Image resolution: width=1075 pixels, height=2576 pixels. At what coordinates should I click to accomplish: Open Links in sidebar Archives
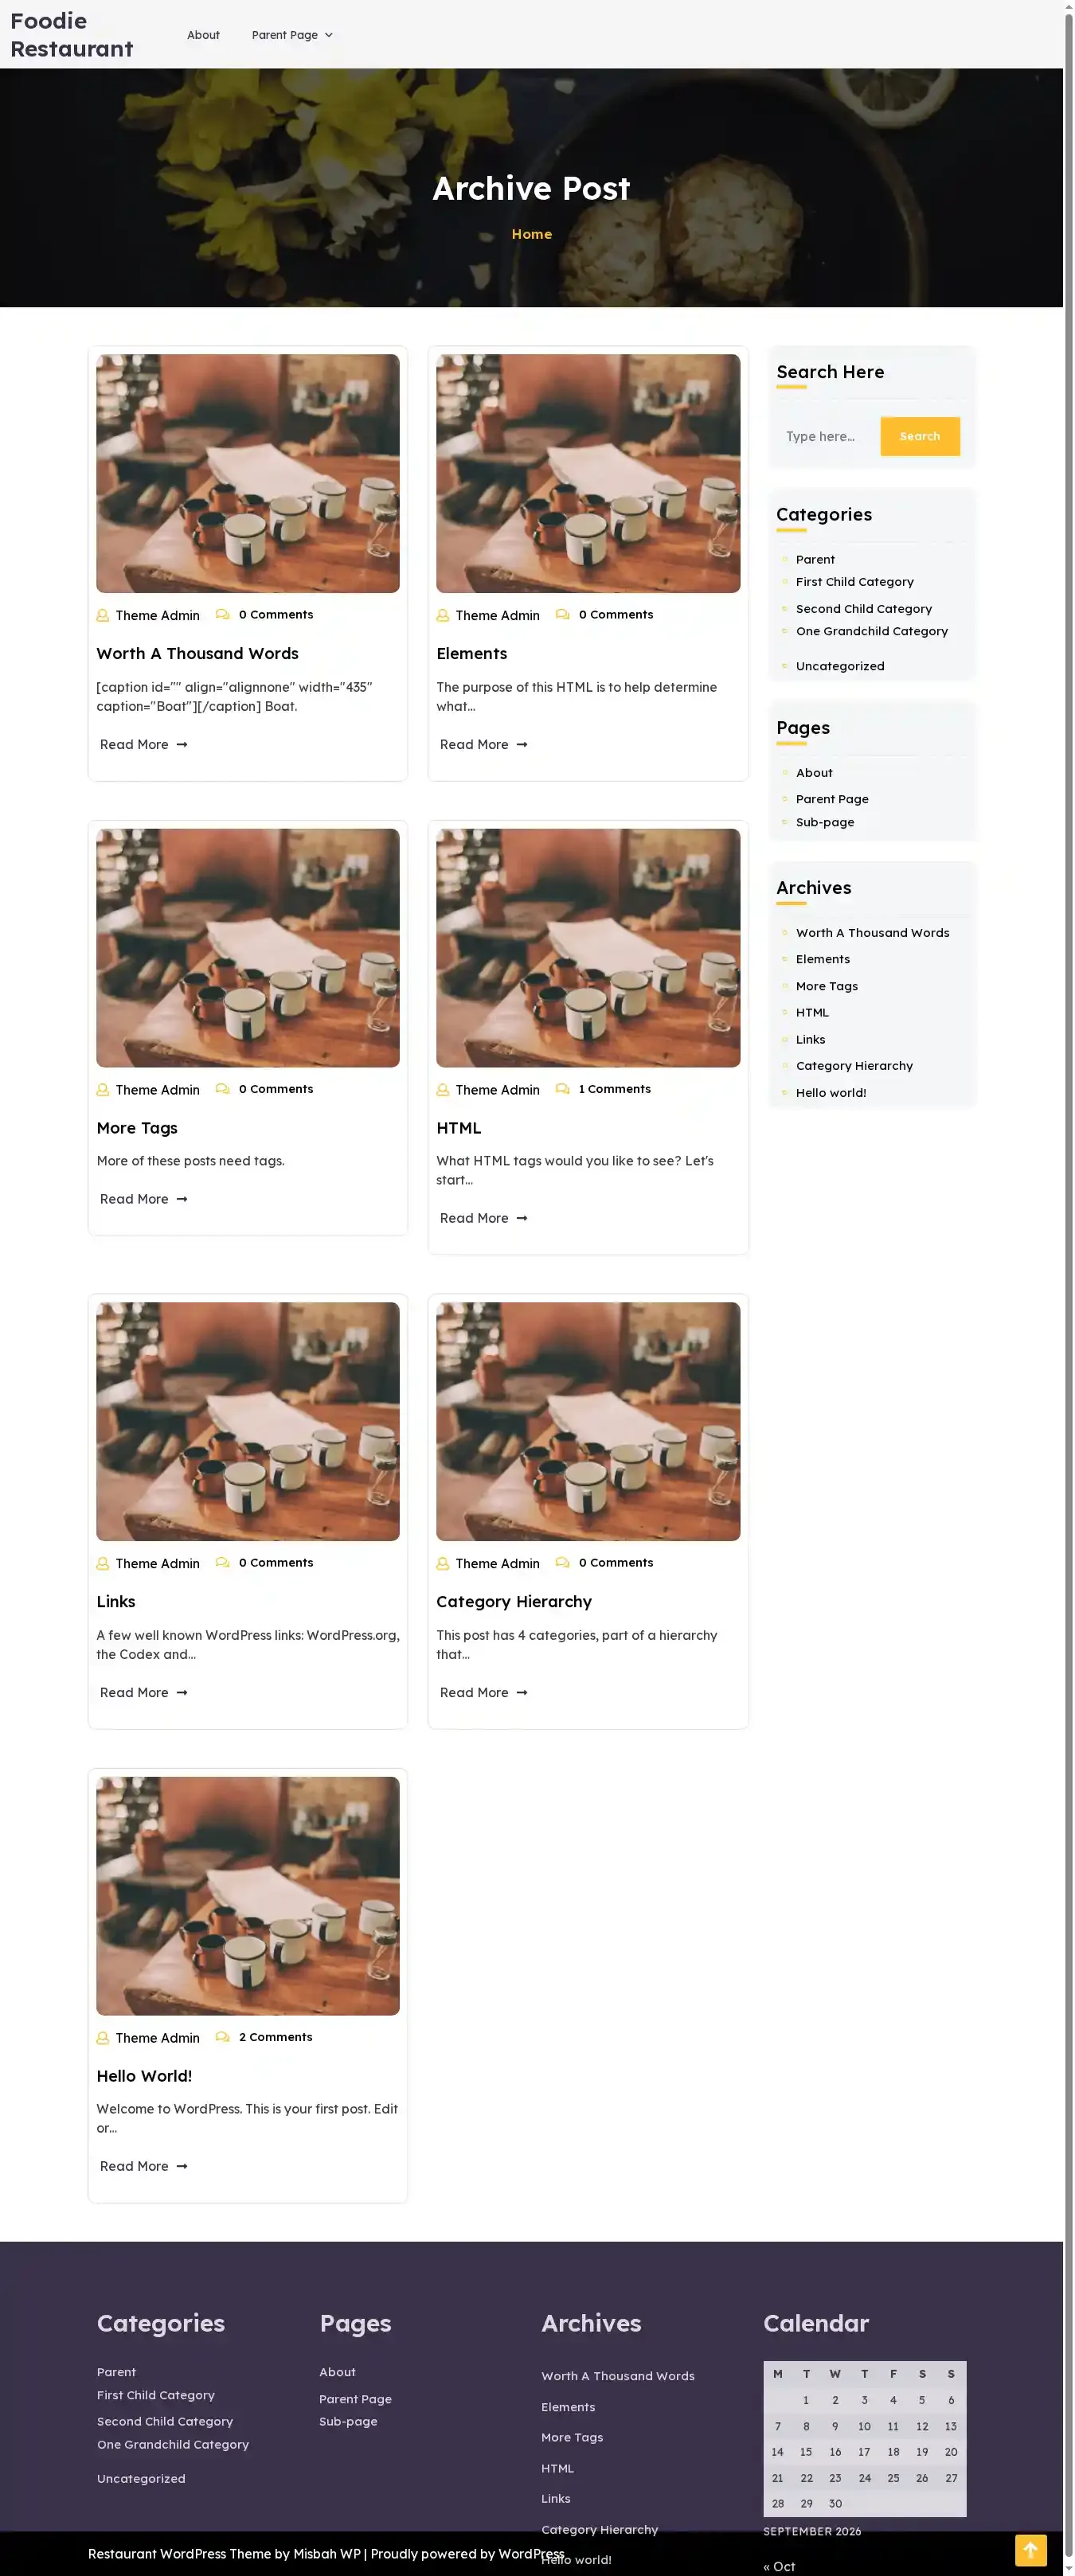coord(810,1039)
